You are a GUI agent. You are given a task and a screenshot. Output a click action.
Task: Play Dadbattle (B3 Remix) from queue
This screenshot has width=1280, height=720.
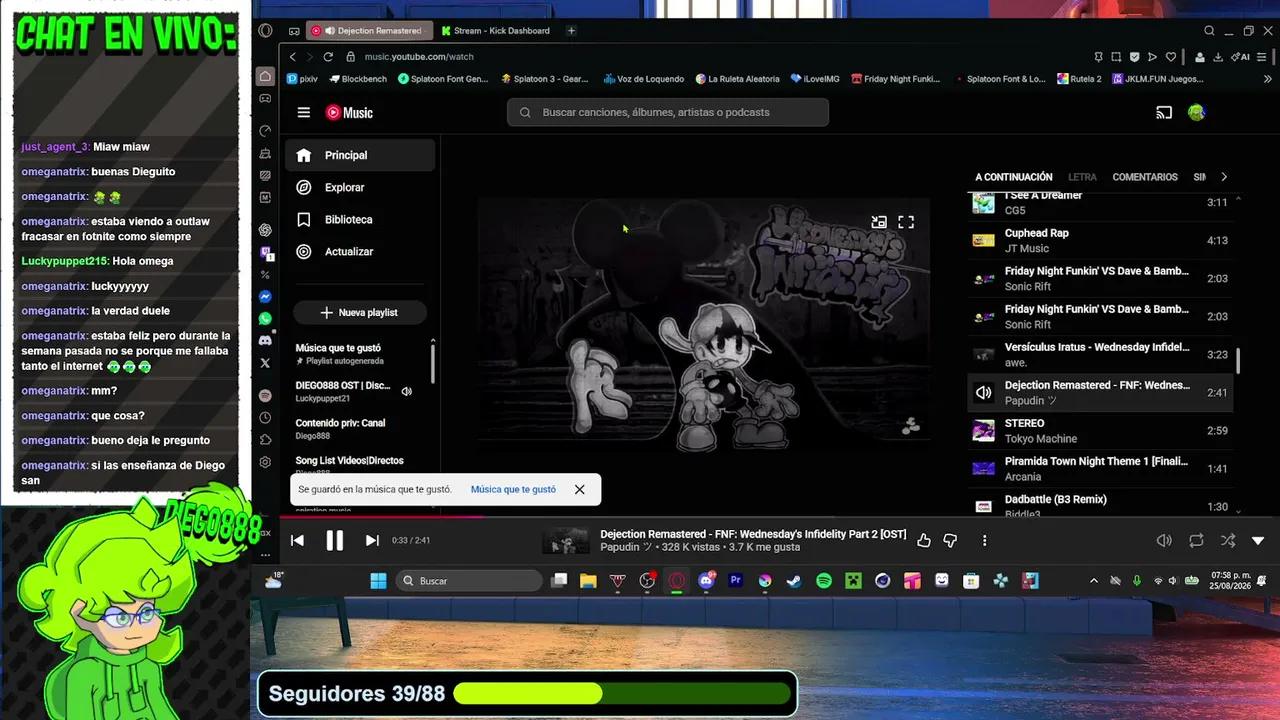click(1100, 505)
